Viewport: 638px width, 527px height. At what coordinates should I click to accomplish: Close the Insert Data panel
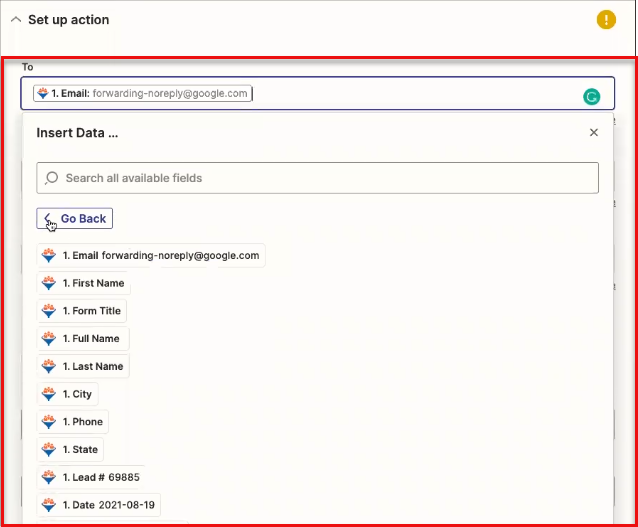(594, 132)
